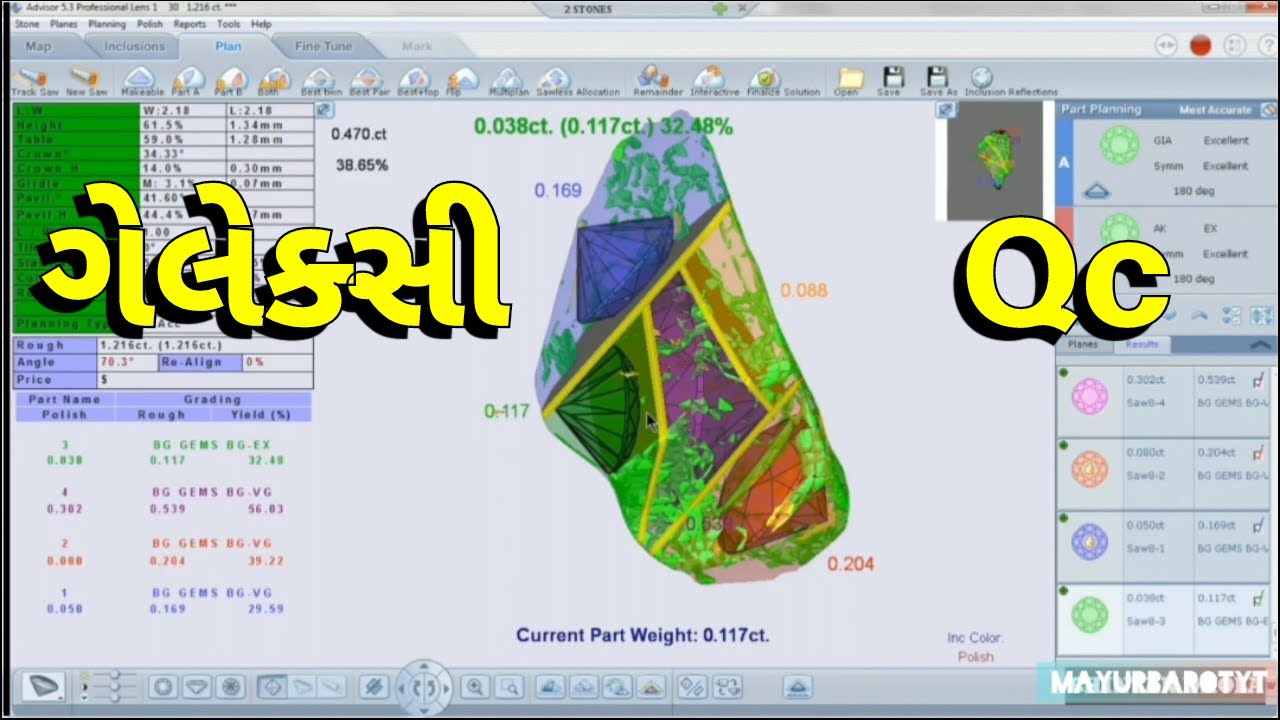Toggle the Saw8-3 green stone dot
The width and height of the screenshot is (1280, 720).
coord(1064,591)
